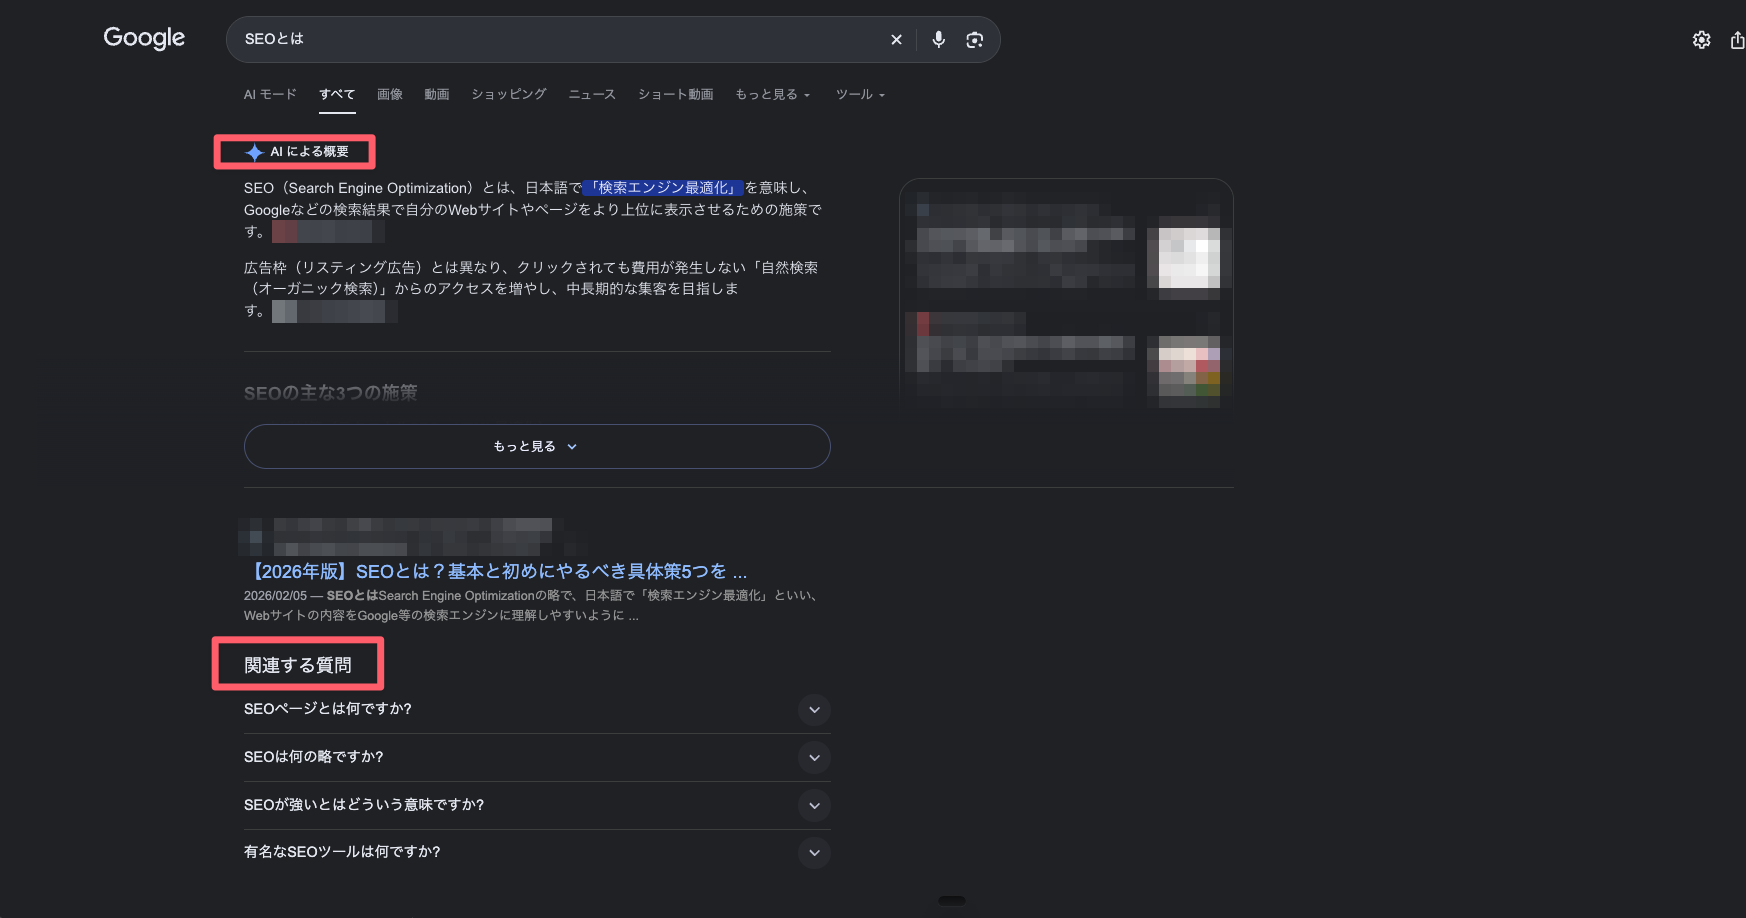Open the ツール dropdown
Screen dimensions: 1746x918
coord(861,94)
